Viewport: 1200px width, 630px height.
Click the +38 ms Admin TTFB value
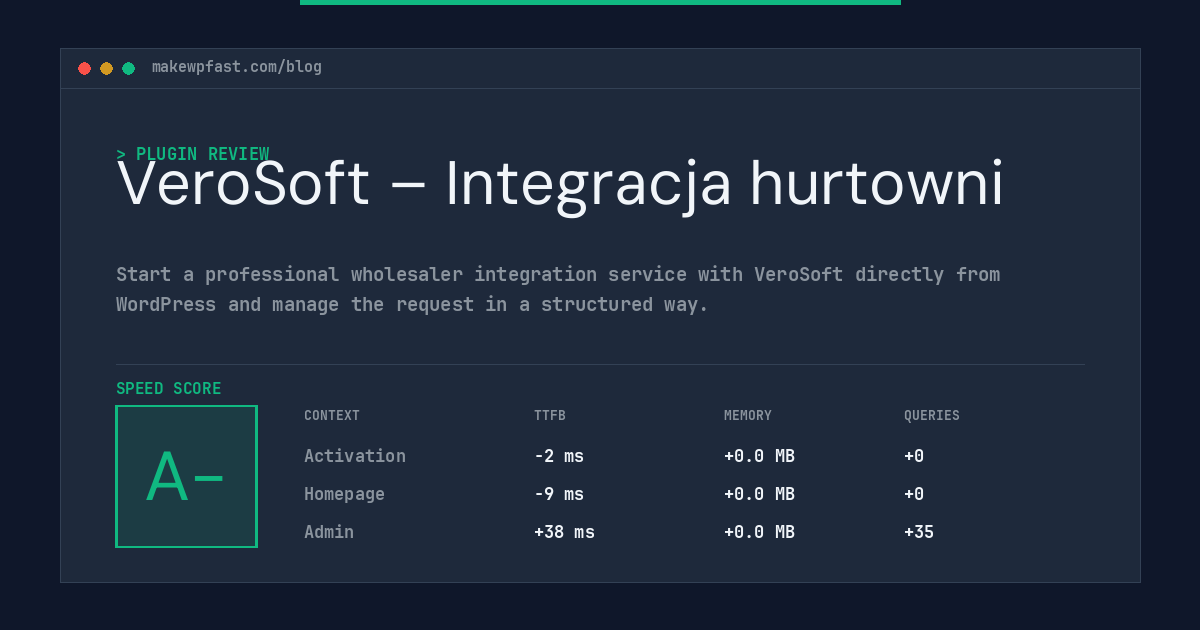click(x=564, y=532)
